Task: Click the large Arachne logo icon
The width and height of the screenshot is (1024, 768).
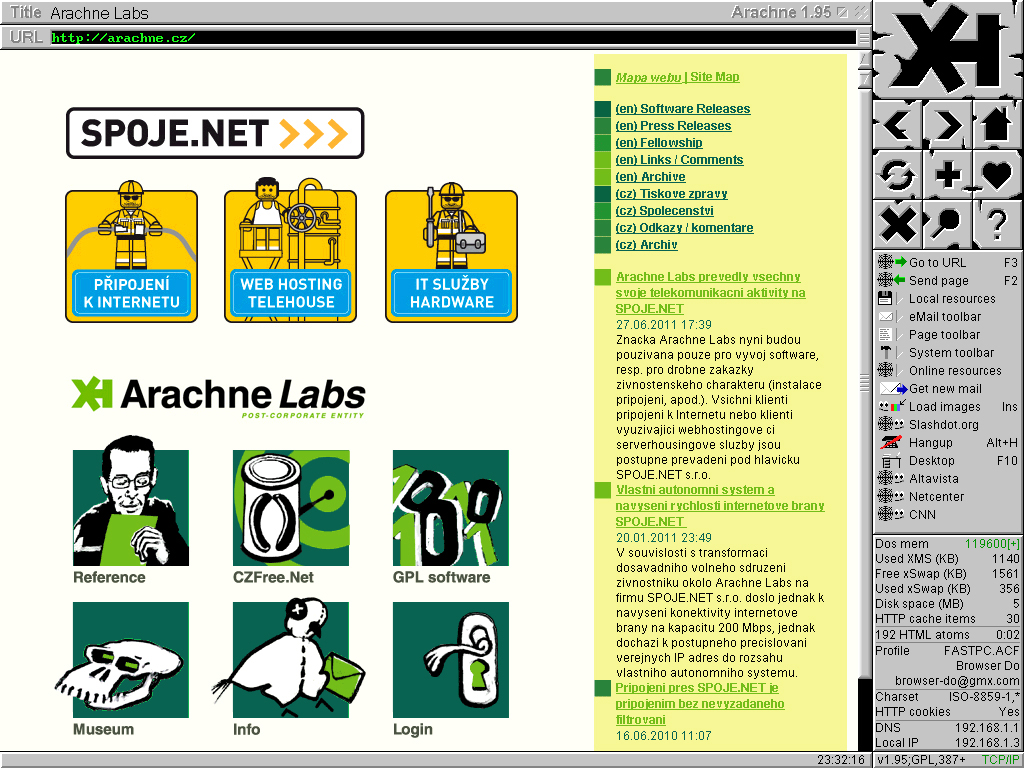Action: (948, 49)
